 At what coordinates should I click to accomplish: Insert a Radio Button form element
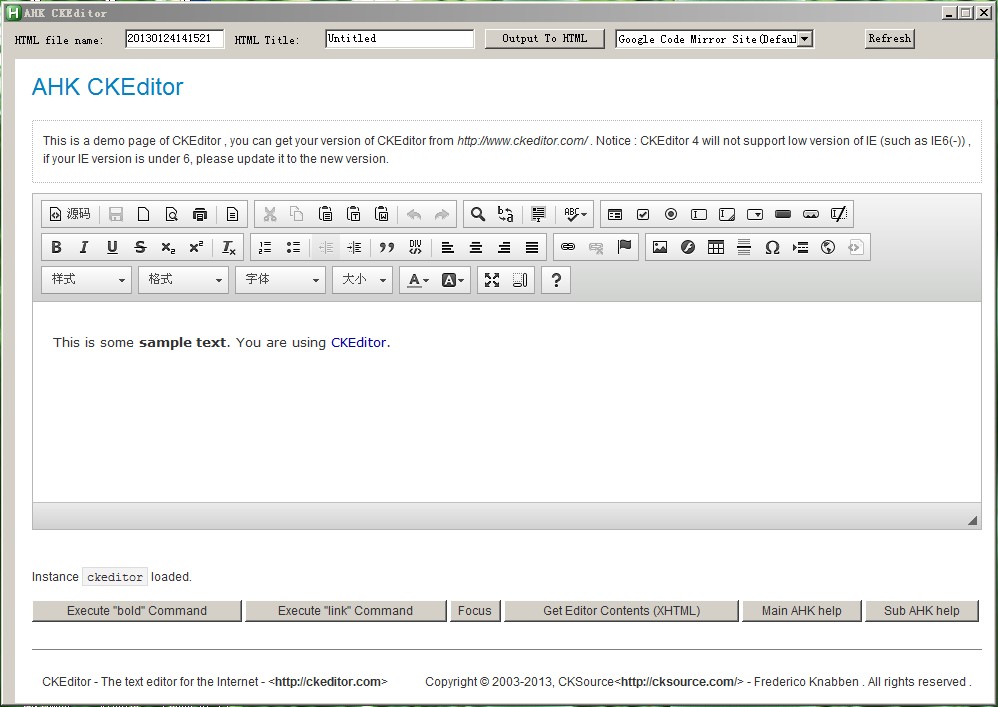[x=671, y=214]
